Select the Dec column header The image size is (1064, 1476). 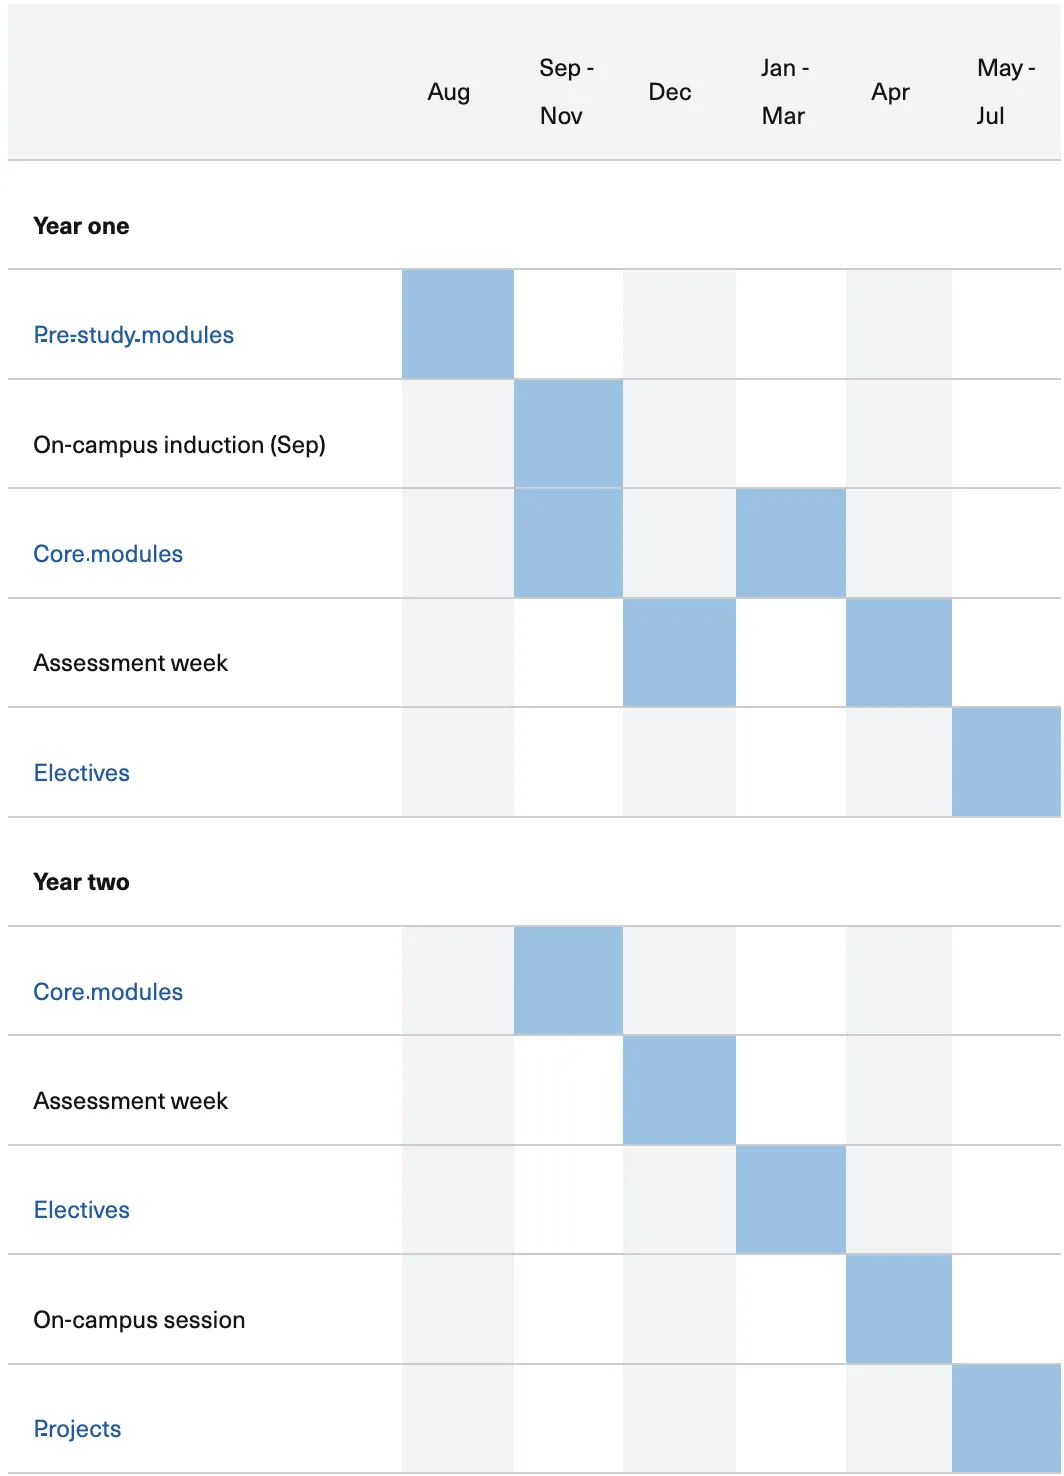[669, 92]
